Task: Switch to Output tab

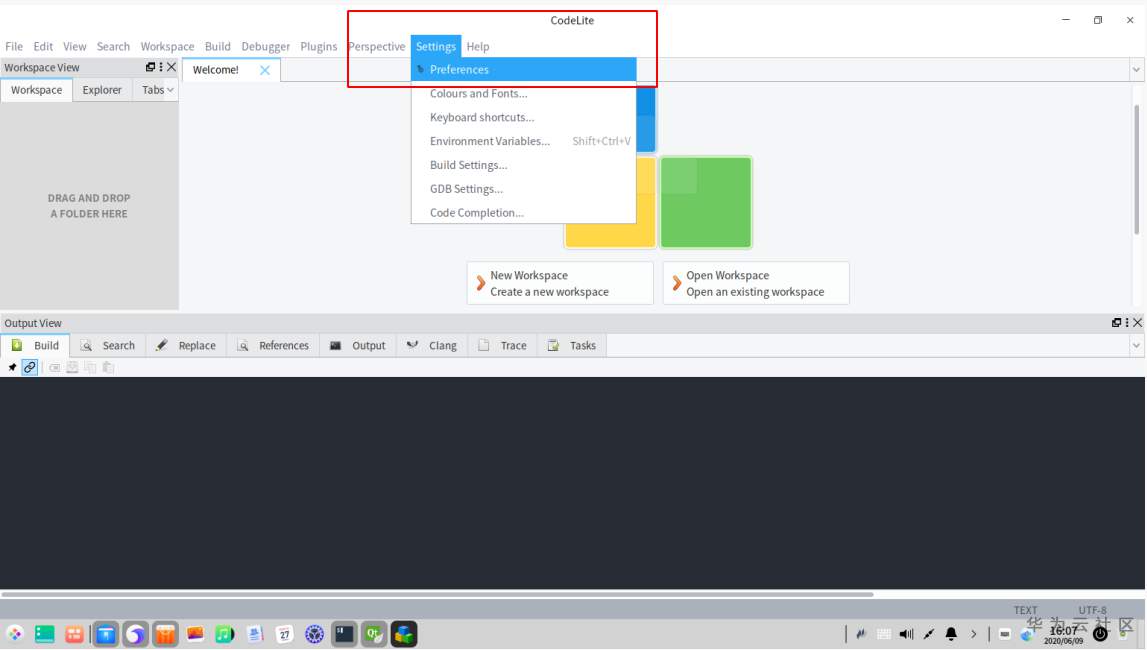Action: click(x=358, y=345)
